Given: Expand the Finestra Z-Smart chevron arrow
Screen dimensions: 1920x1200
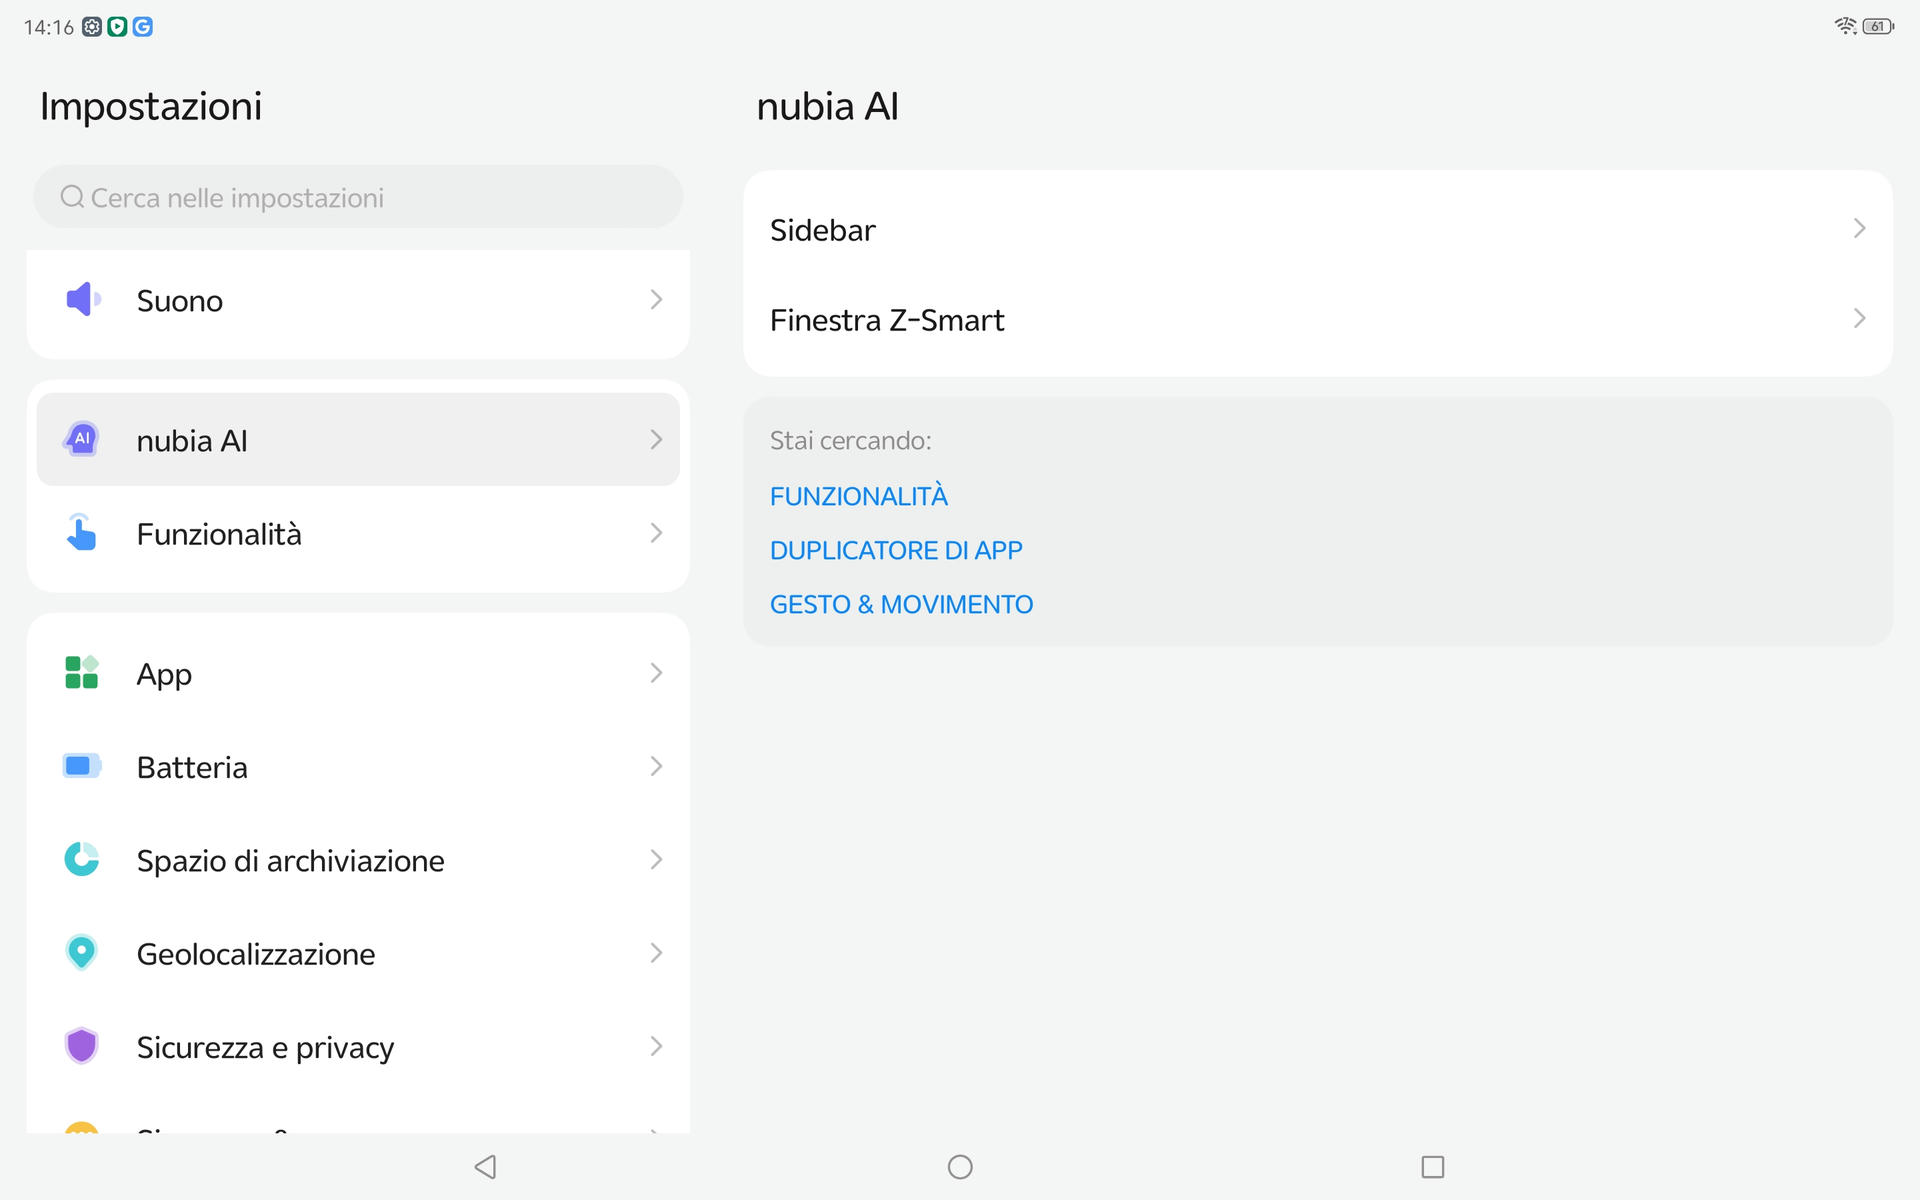Looking at the screenshot, I should coord(1859,319).
